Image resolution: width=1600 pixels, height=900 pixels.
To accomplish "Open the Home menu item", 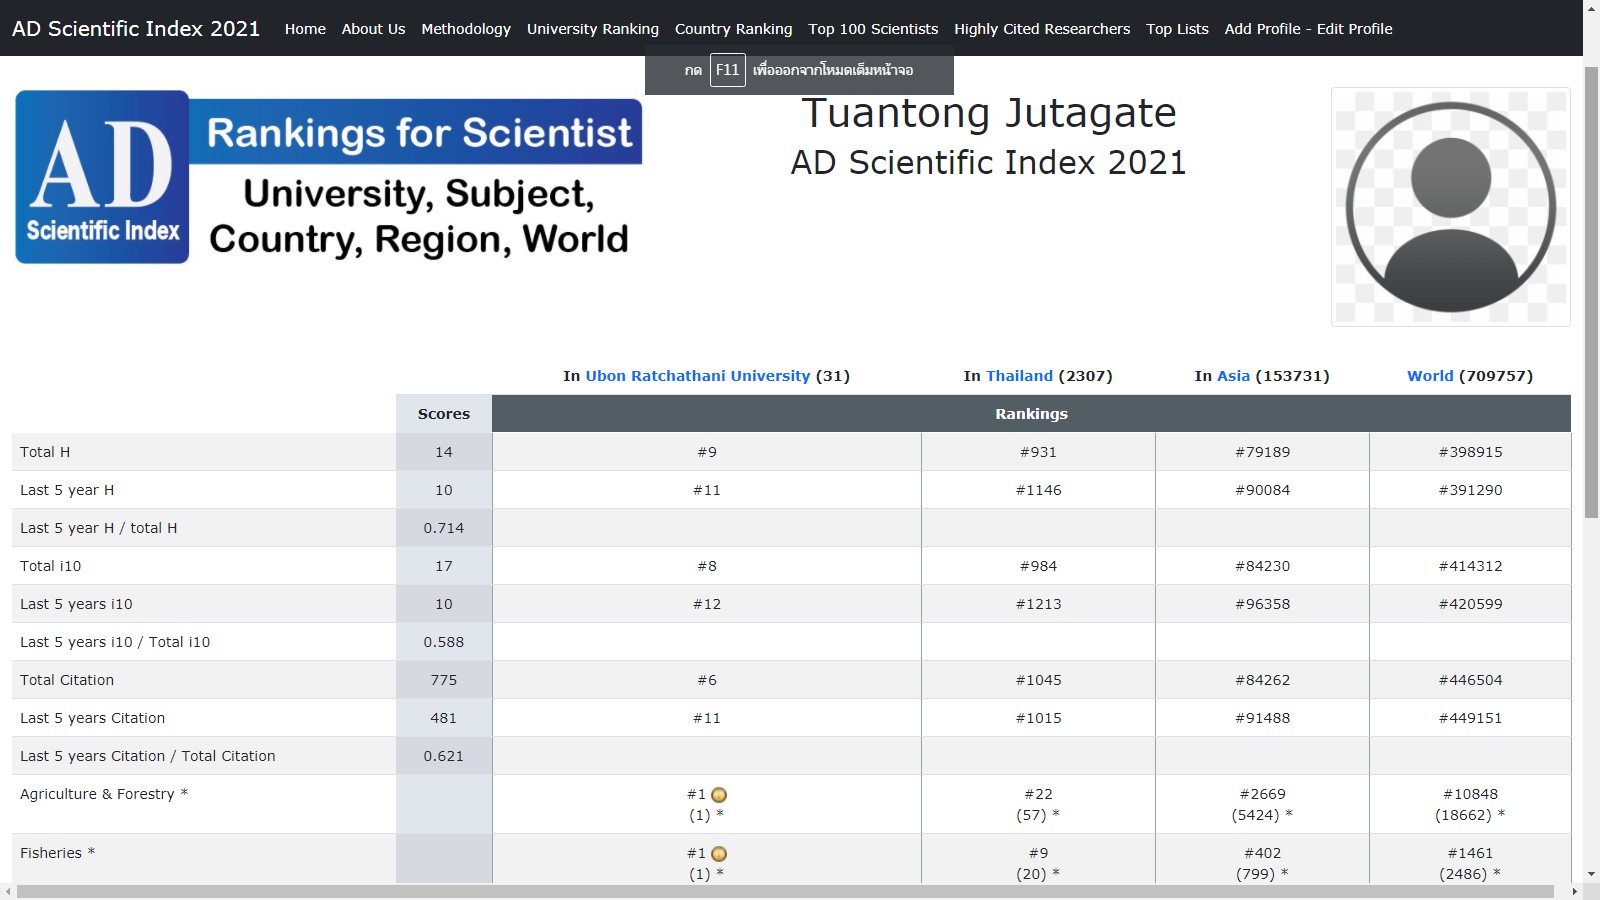I will (305, 29).
